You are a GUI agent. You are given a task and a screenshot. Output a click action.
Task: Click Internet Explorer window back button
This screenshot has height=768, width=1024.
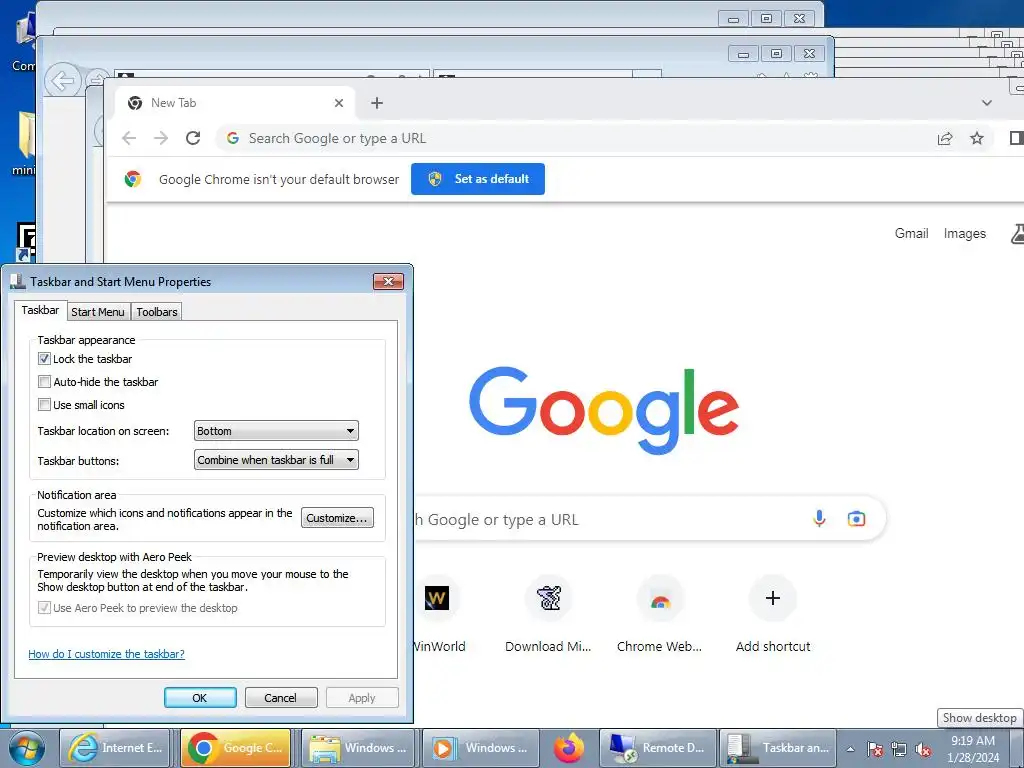point(63,82)
